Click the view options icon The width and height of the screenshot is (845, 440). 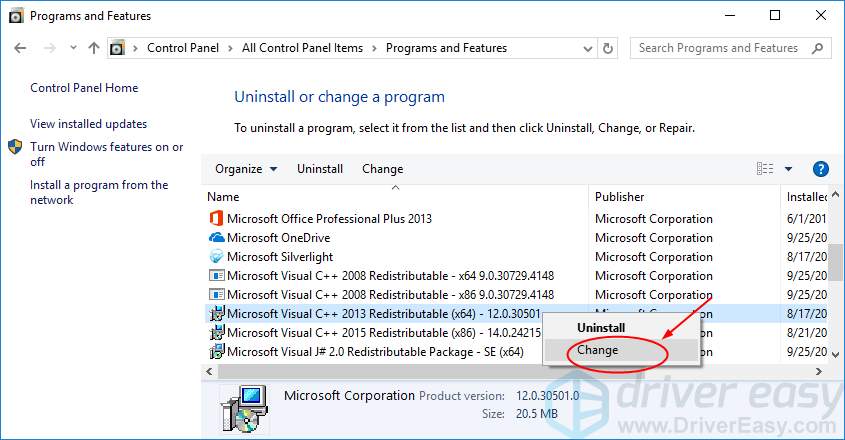pyautogui.click(x=765, y=169)
